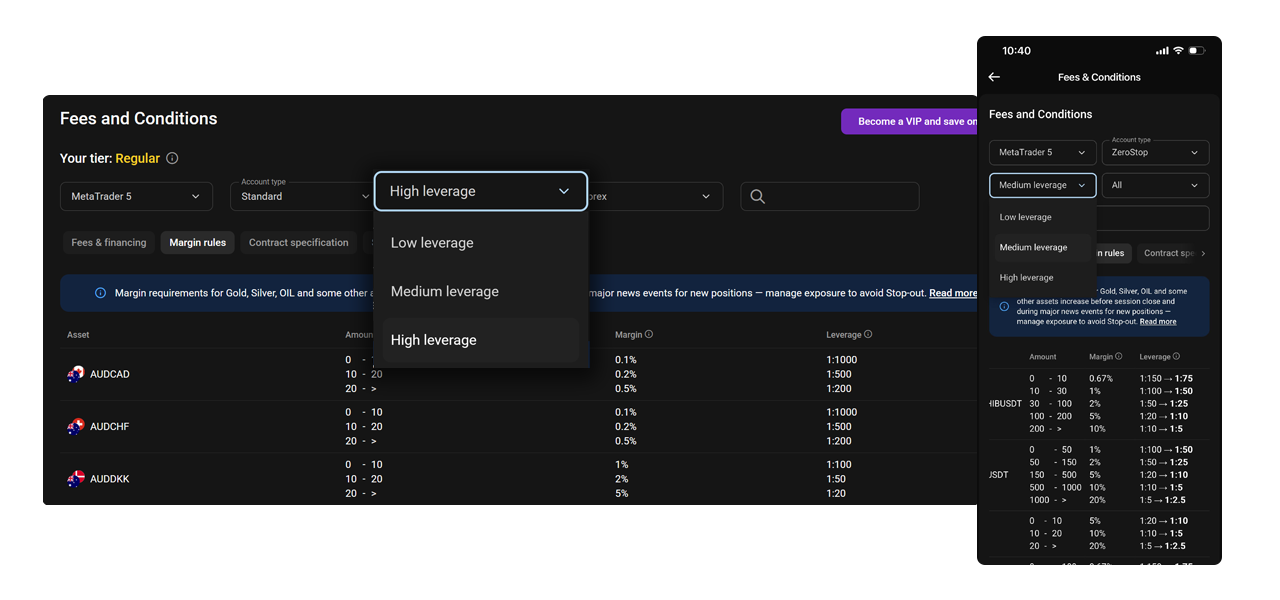Click the AUDDKK flag icon

click(x=75, y=479)
